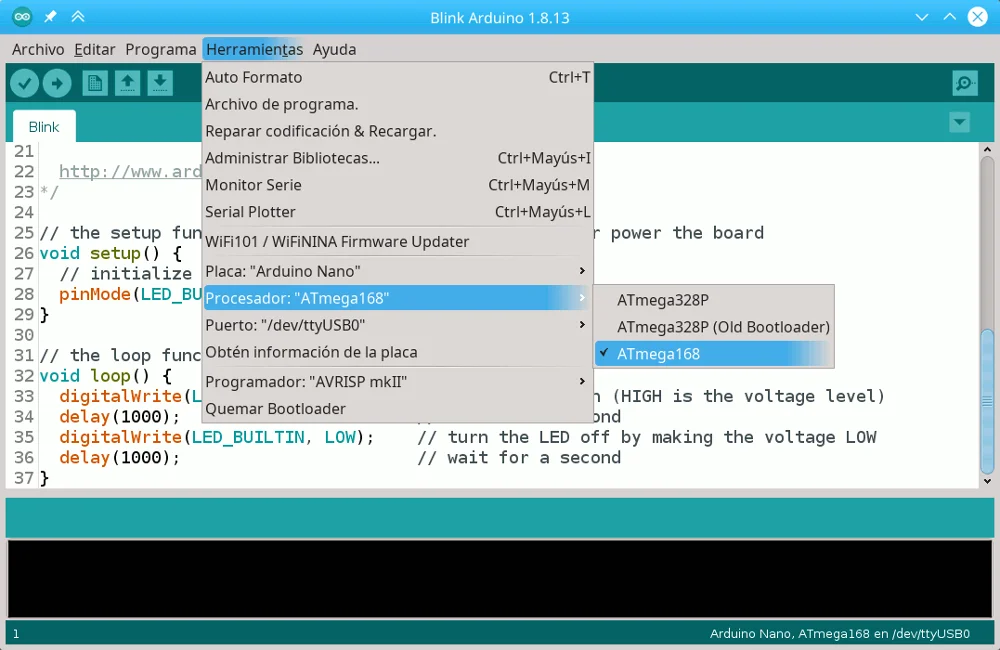The width and height of the screenshot is (1000, 650).
Task: Minimize window with title bar down chevron
Action: pyautogui.click(x=922, y=17)
